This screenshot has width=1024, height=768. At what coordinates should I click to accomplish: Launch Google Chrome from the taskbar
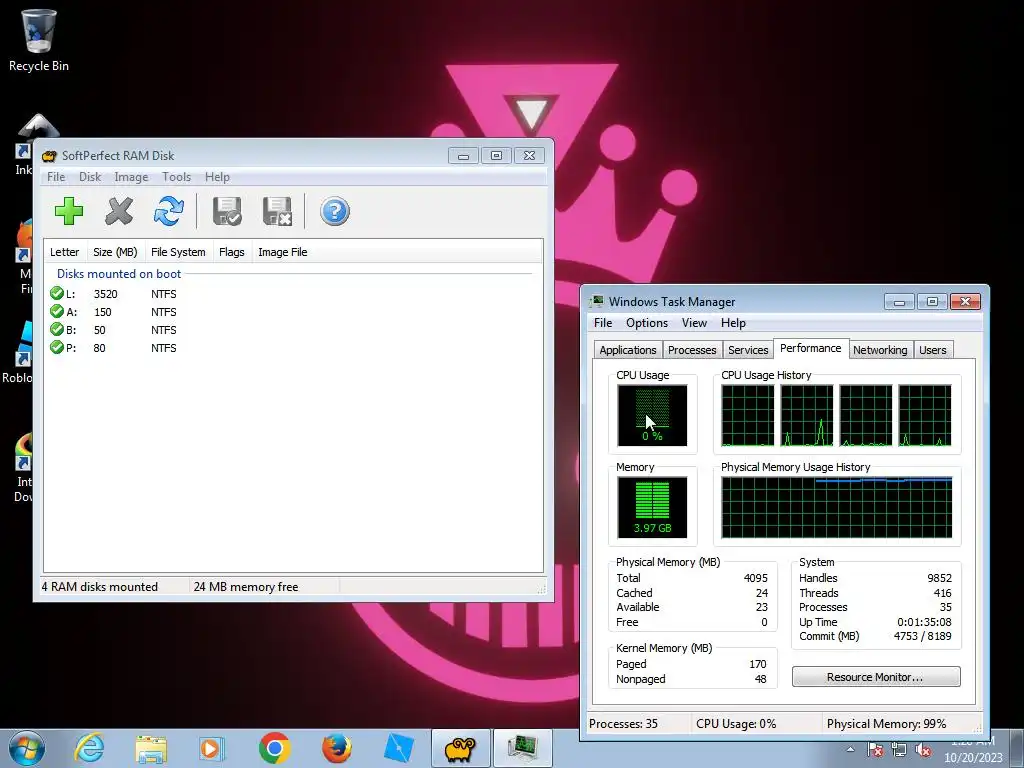coord(274,748)
